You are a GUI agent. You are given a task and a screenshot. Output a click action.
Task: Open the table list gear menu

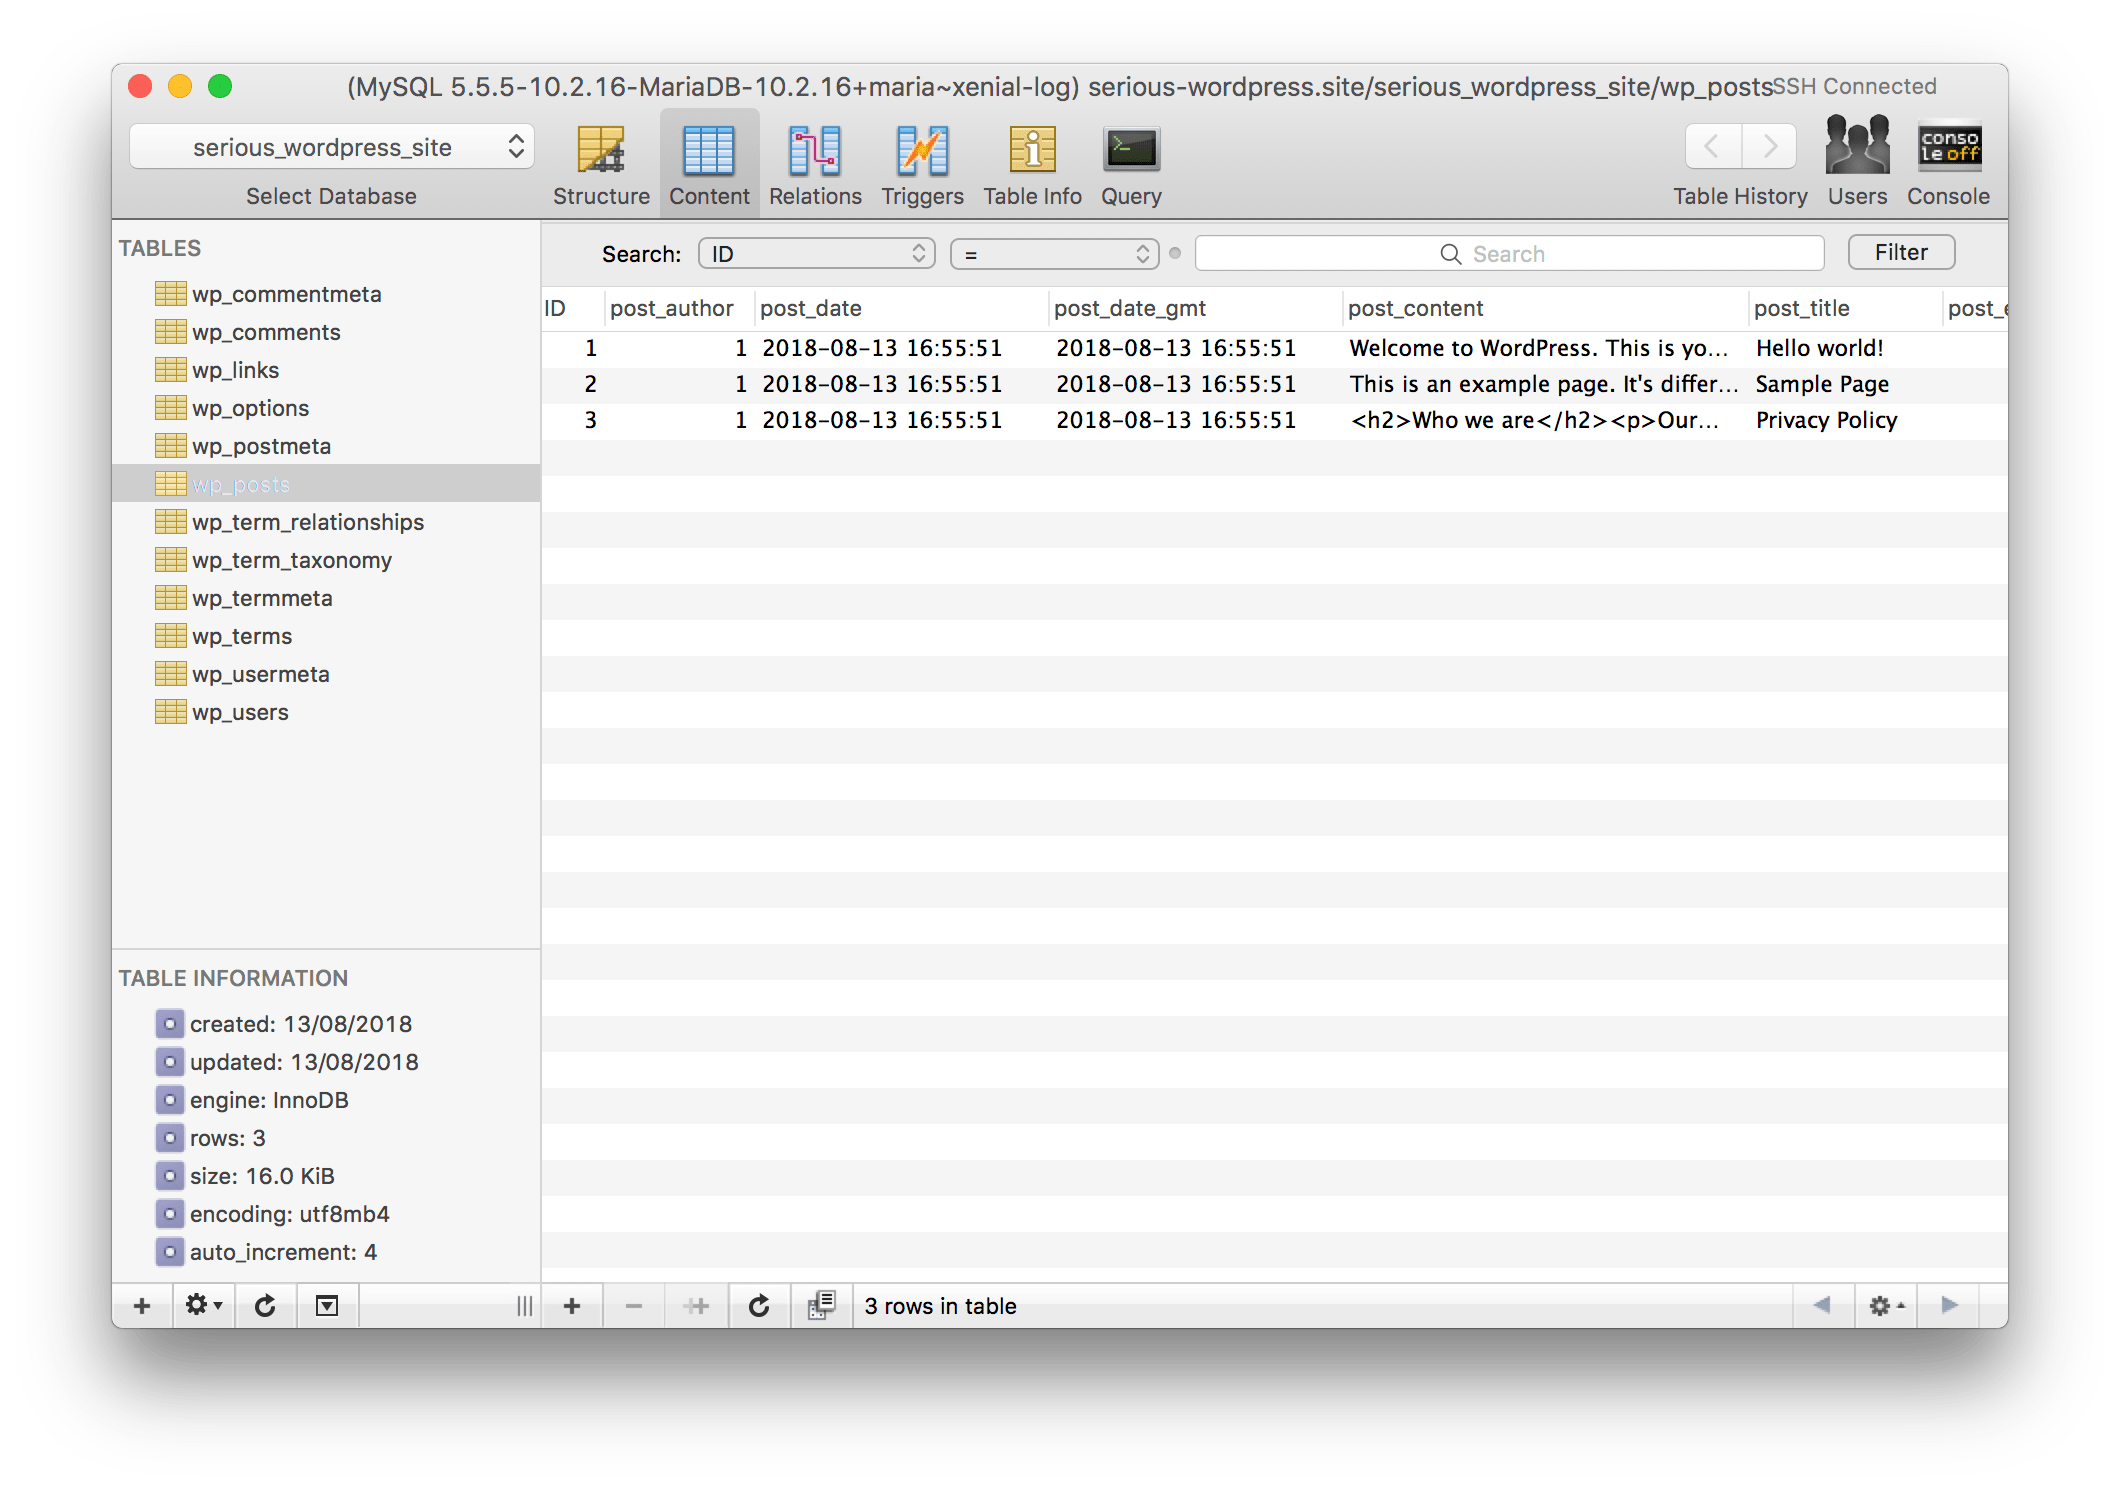204,1306
